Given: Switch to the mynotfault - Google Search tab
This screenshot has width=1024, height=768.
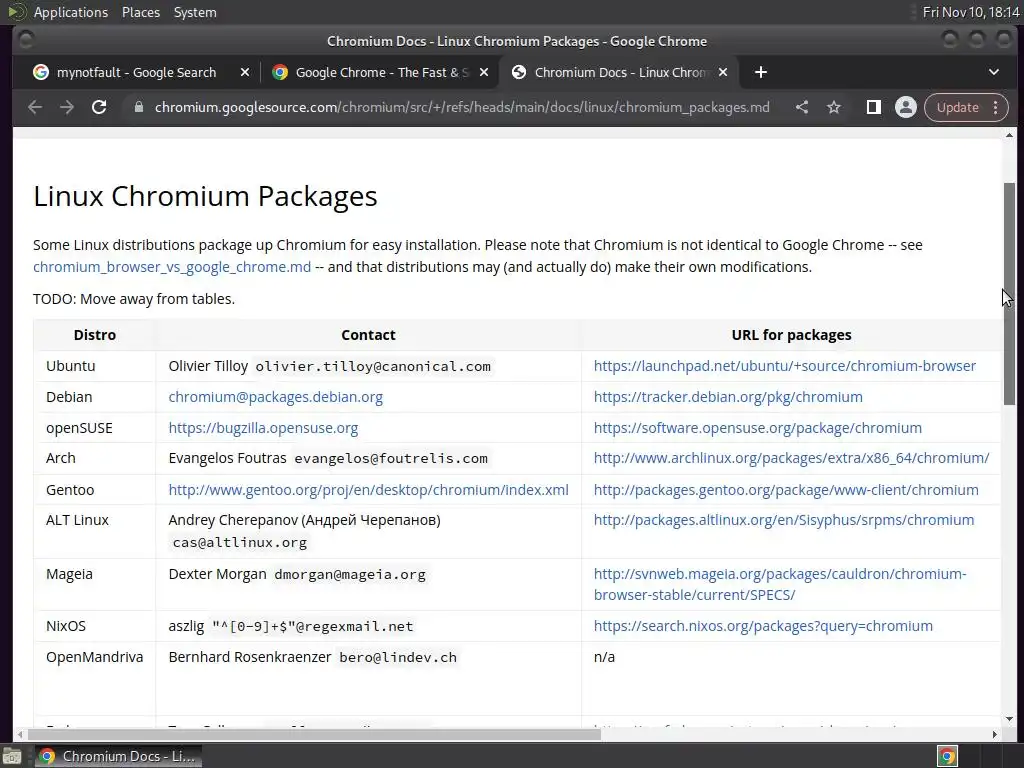Looking at the screenshot, I should tap(136, 72).
